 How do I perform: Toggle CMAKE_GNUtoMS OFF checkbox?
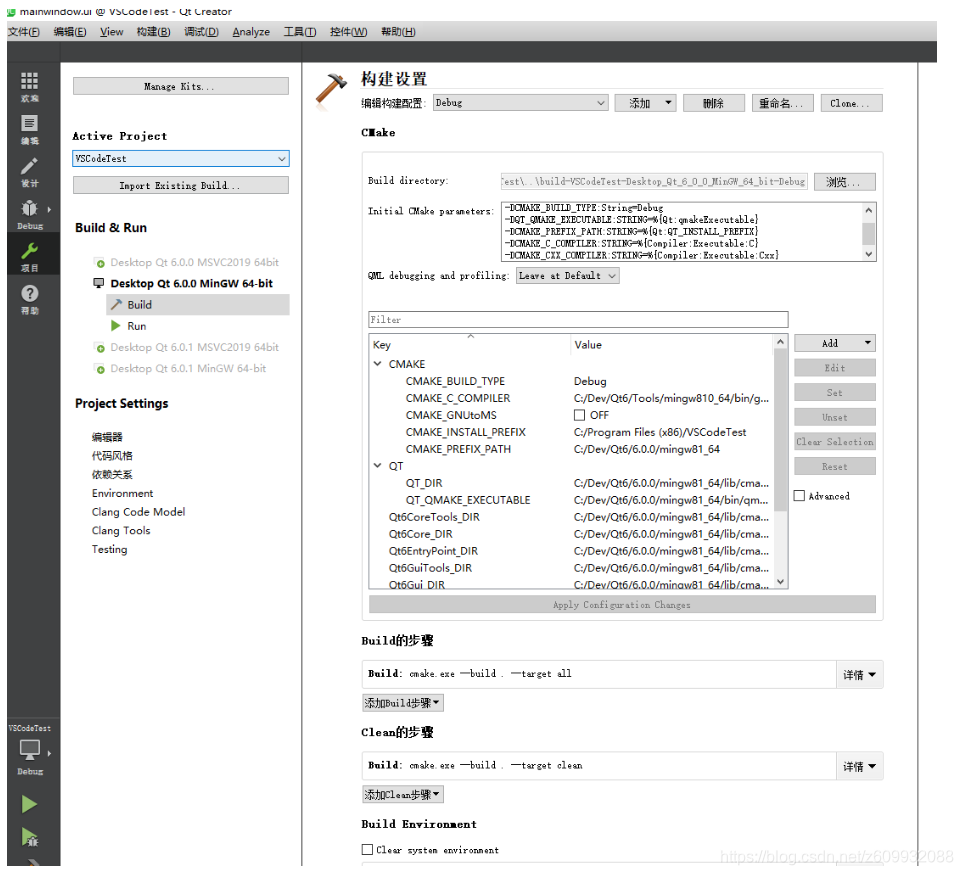pyautogui.click(x=579, y=415)
